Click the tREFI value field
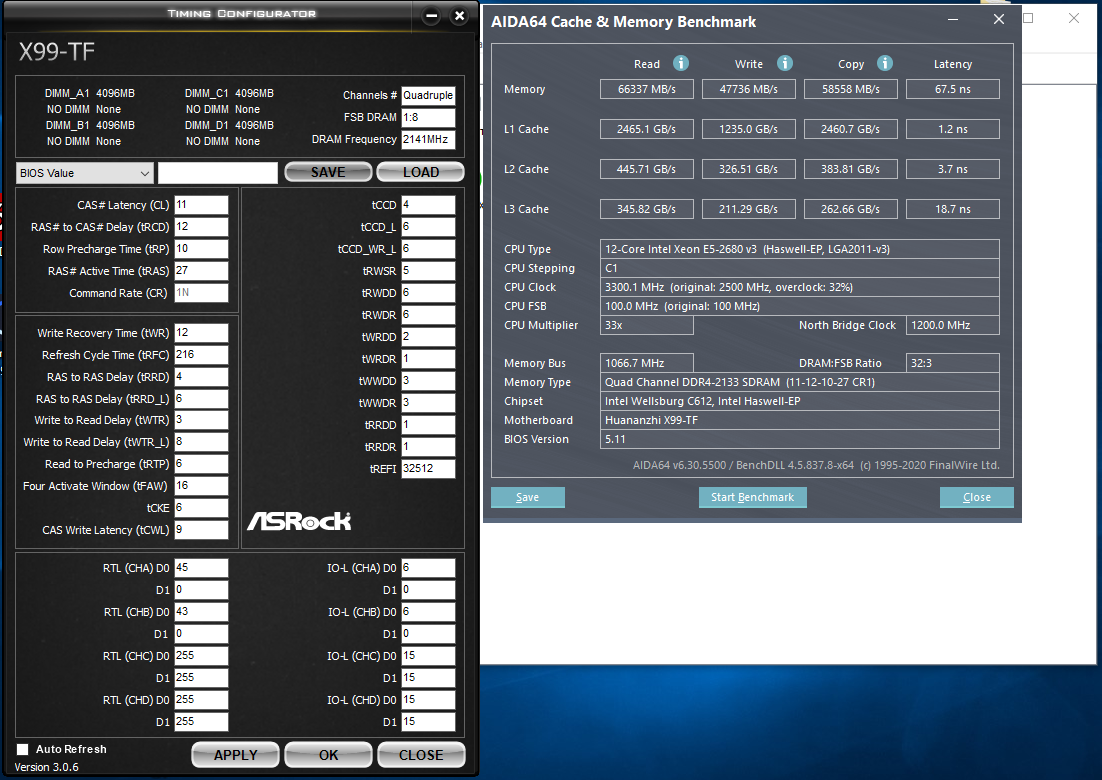This screenshot has width=1102, height=780. point(428,469)
